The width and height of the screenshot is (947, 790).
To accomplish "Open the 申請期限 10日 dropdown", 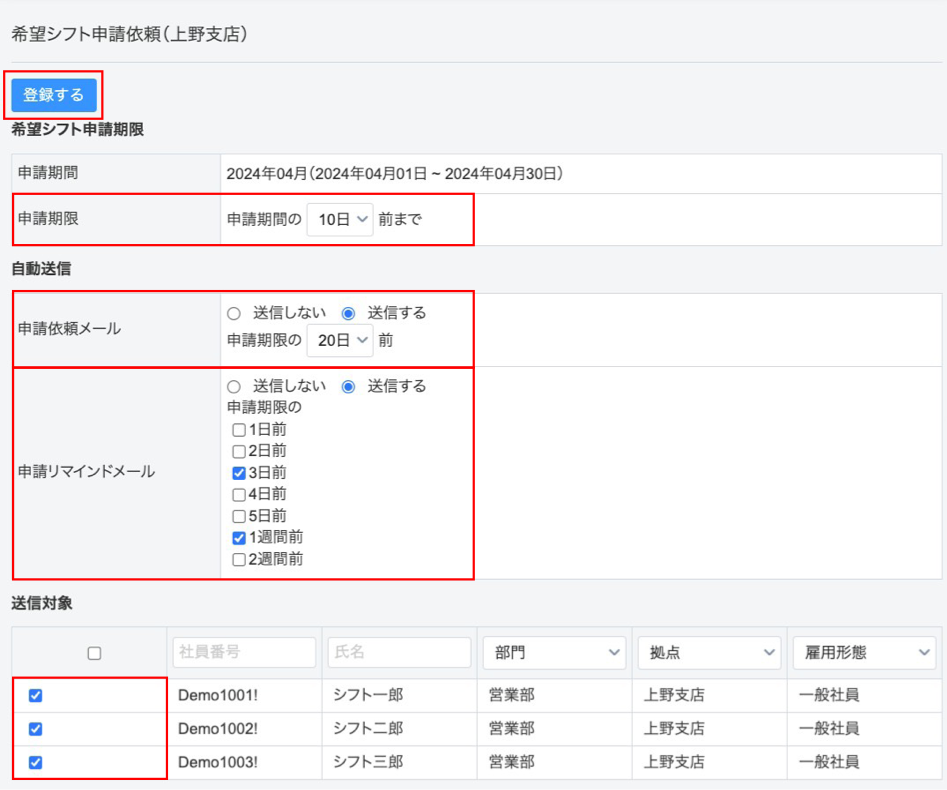I will tap(339, 219).
